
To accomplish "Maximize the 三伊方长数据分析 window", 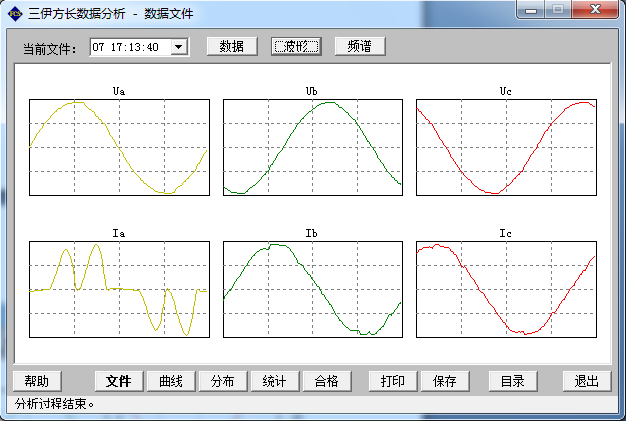I will [x=558, y=10].
